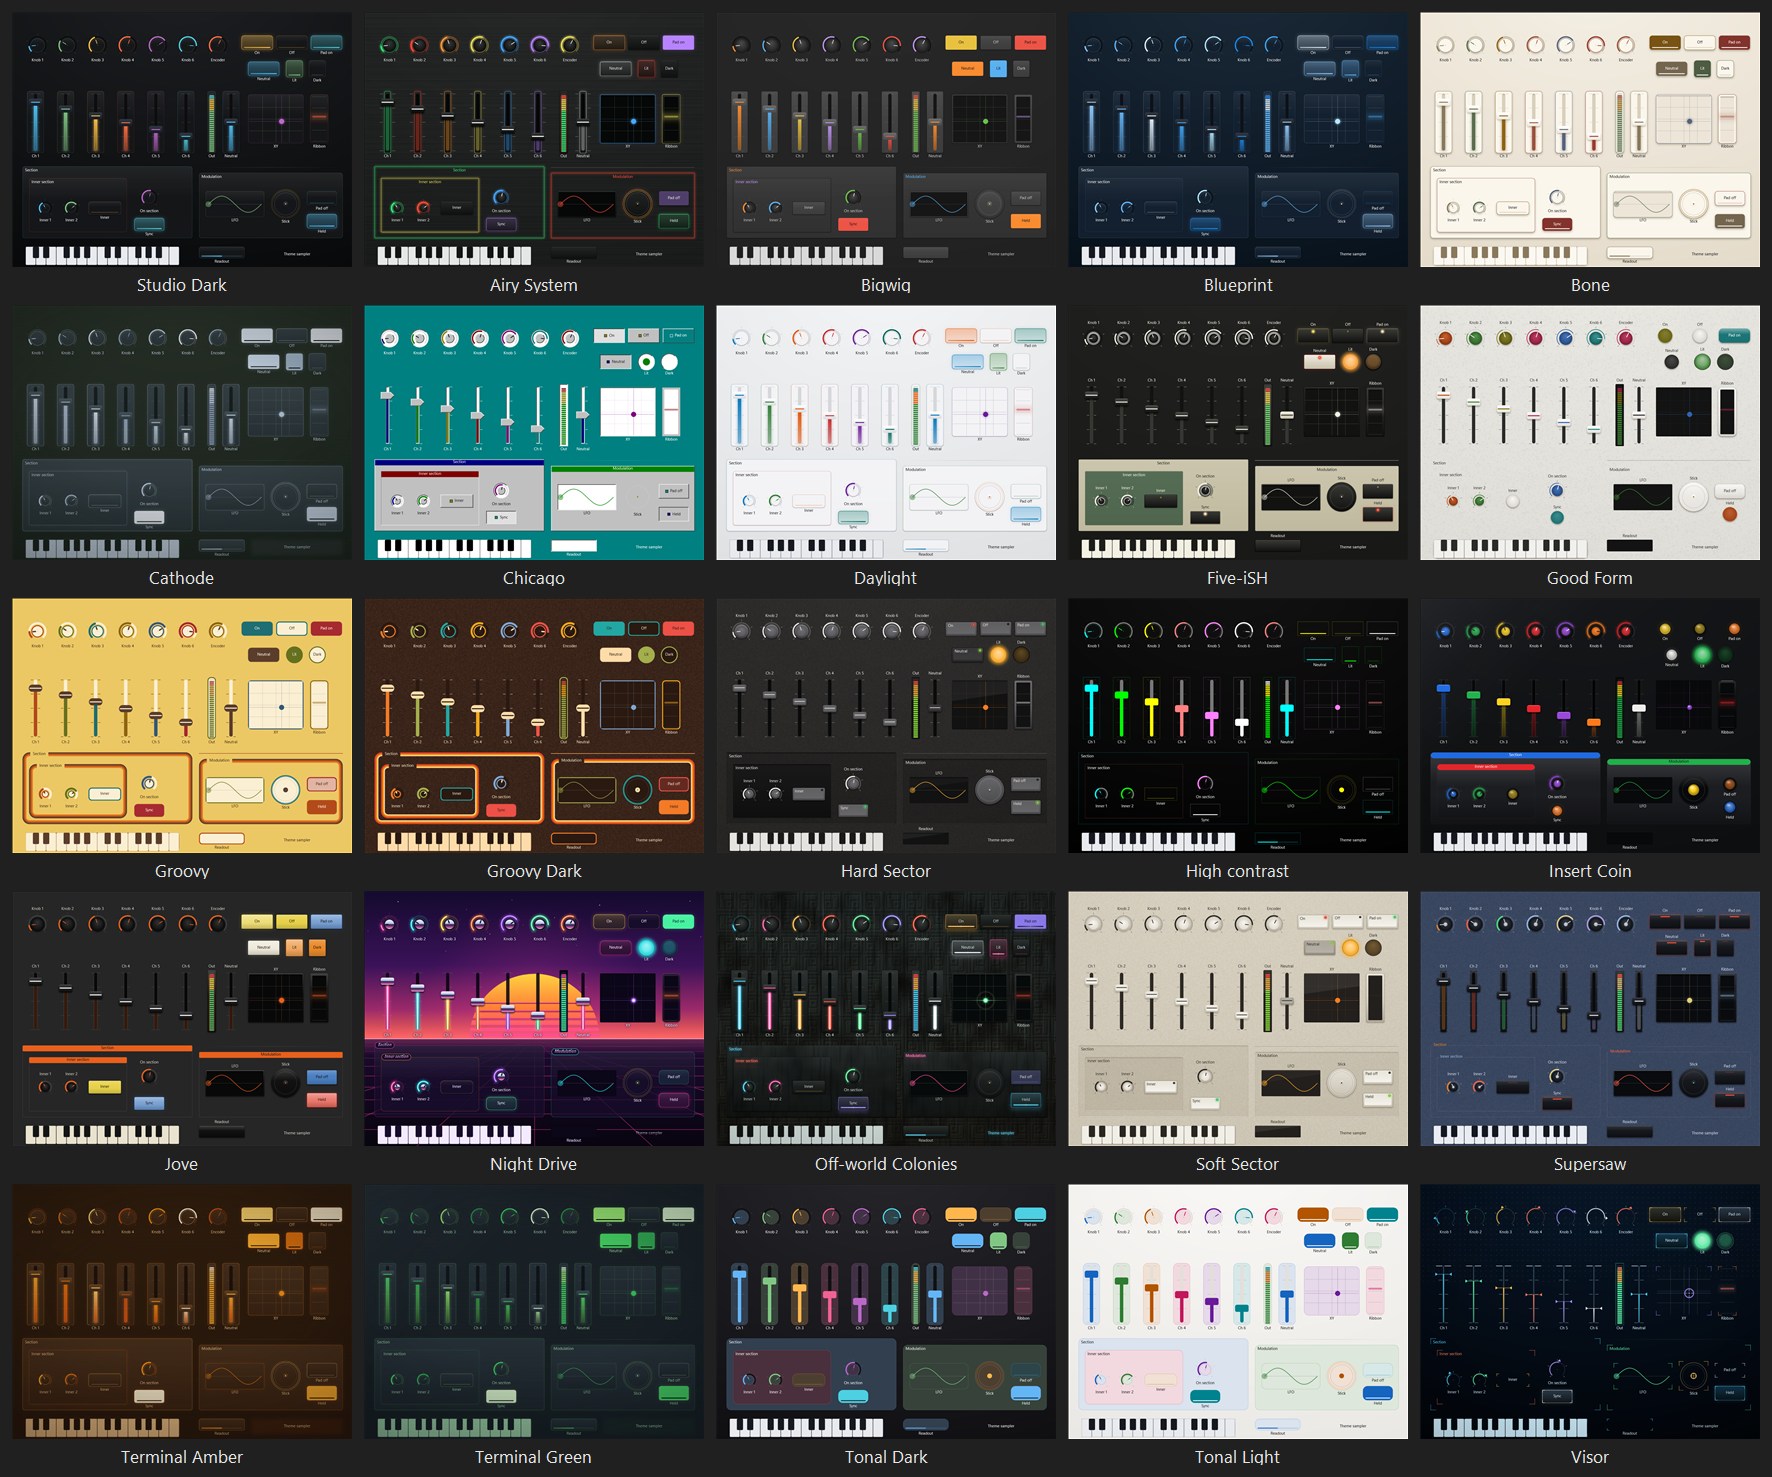This screenshot has width=1772, height=1477.
Task: Pick the Hard Sector theme thumbnail
Action: click(x=886, y=726)
